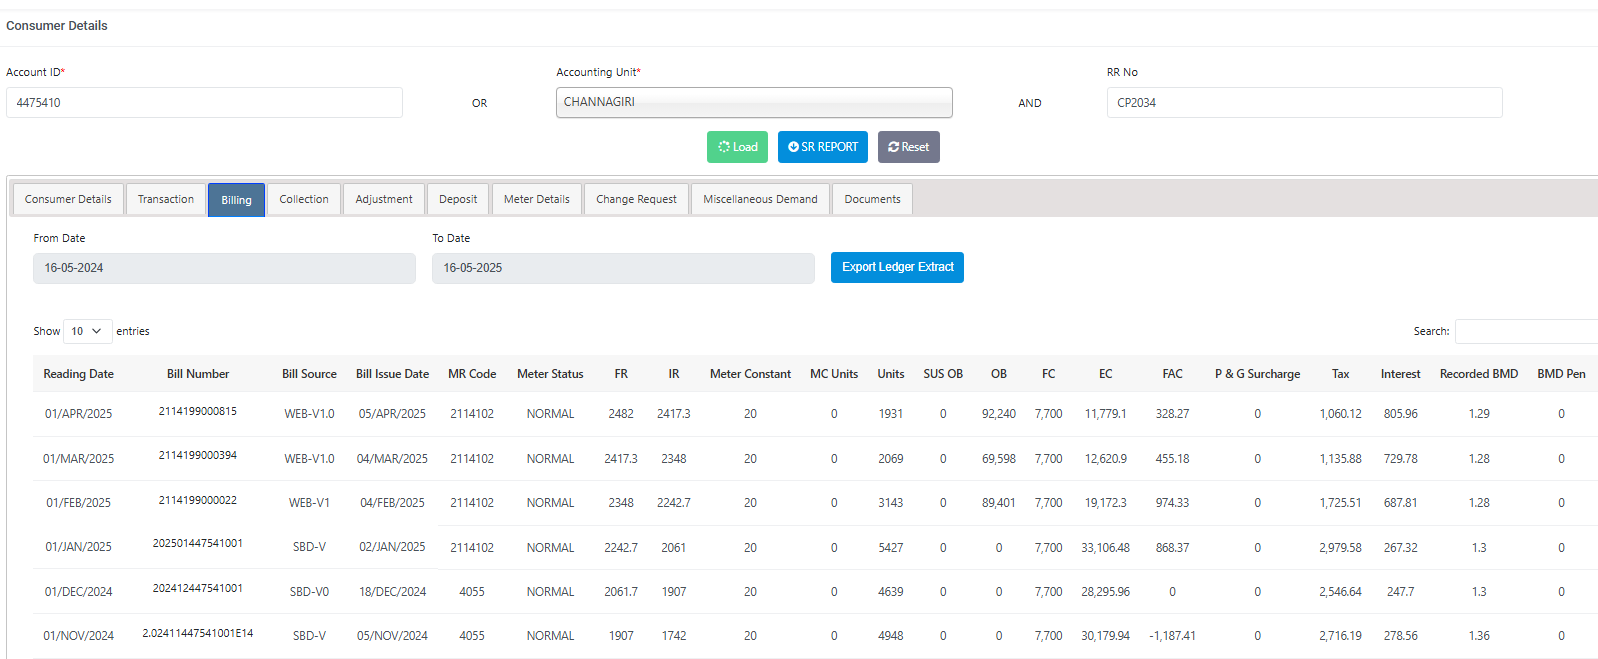This screenshot has width=1598, height=659.
Task: Click the interest value 805.96
Action: (x=1400, y=414)
